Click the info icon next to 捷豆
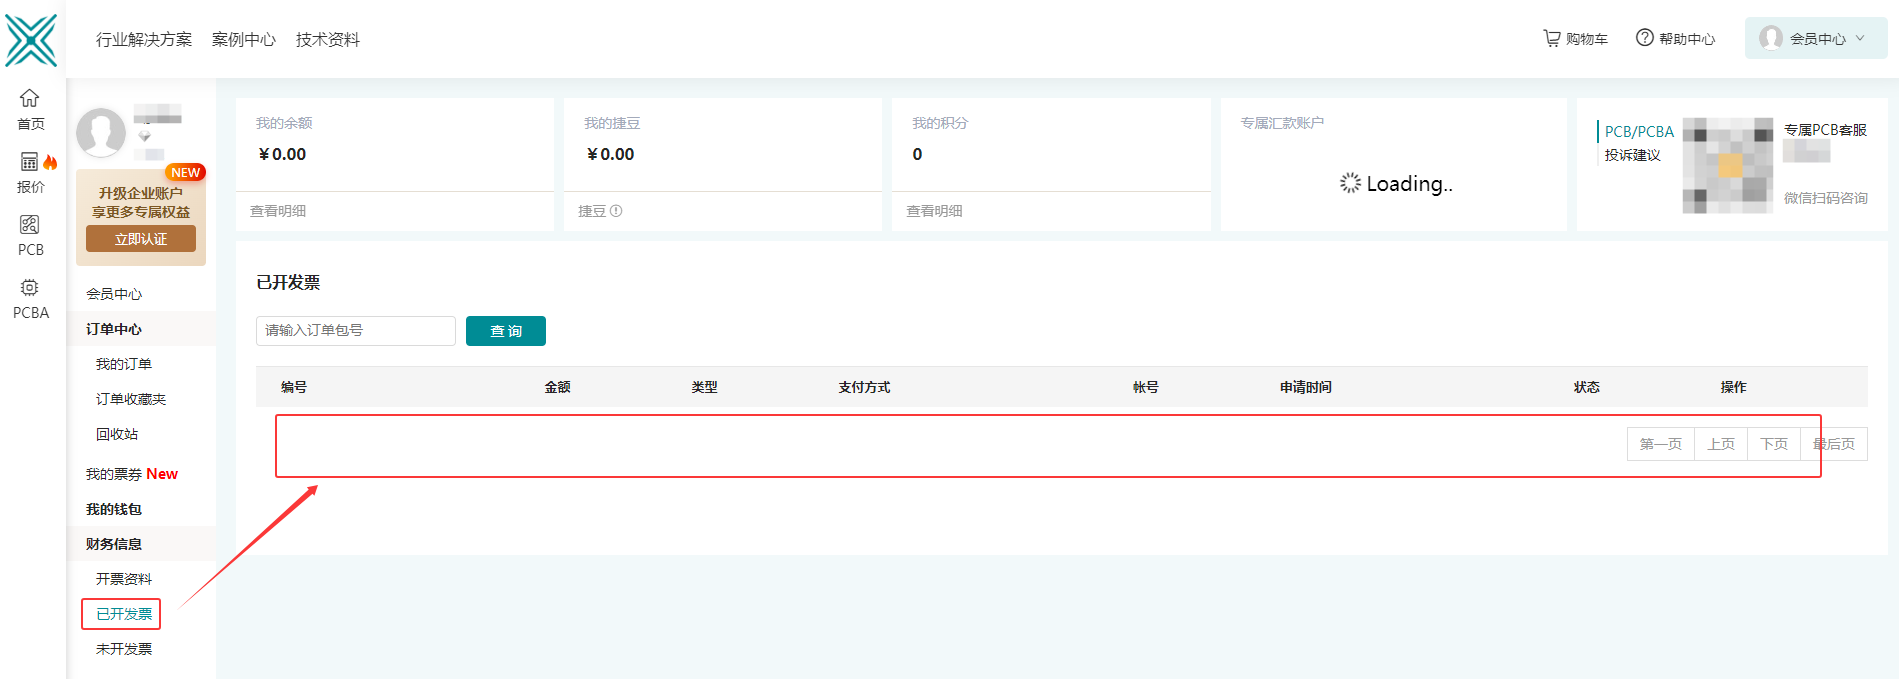This screenshot has width=1899, height=679. coord(616,211)
